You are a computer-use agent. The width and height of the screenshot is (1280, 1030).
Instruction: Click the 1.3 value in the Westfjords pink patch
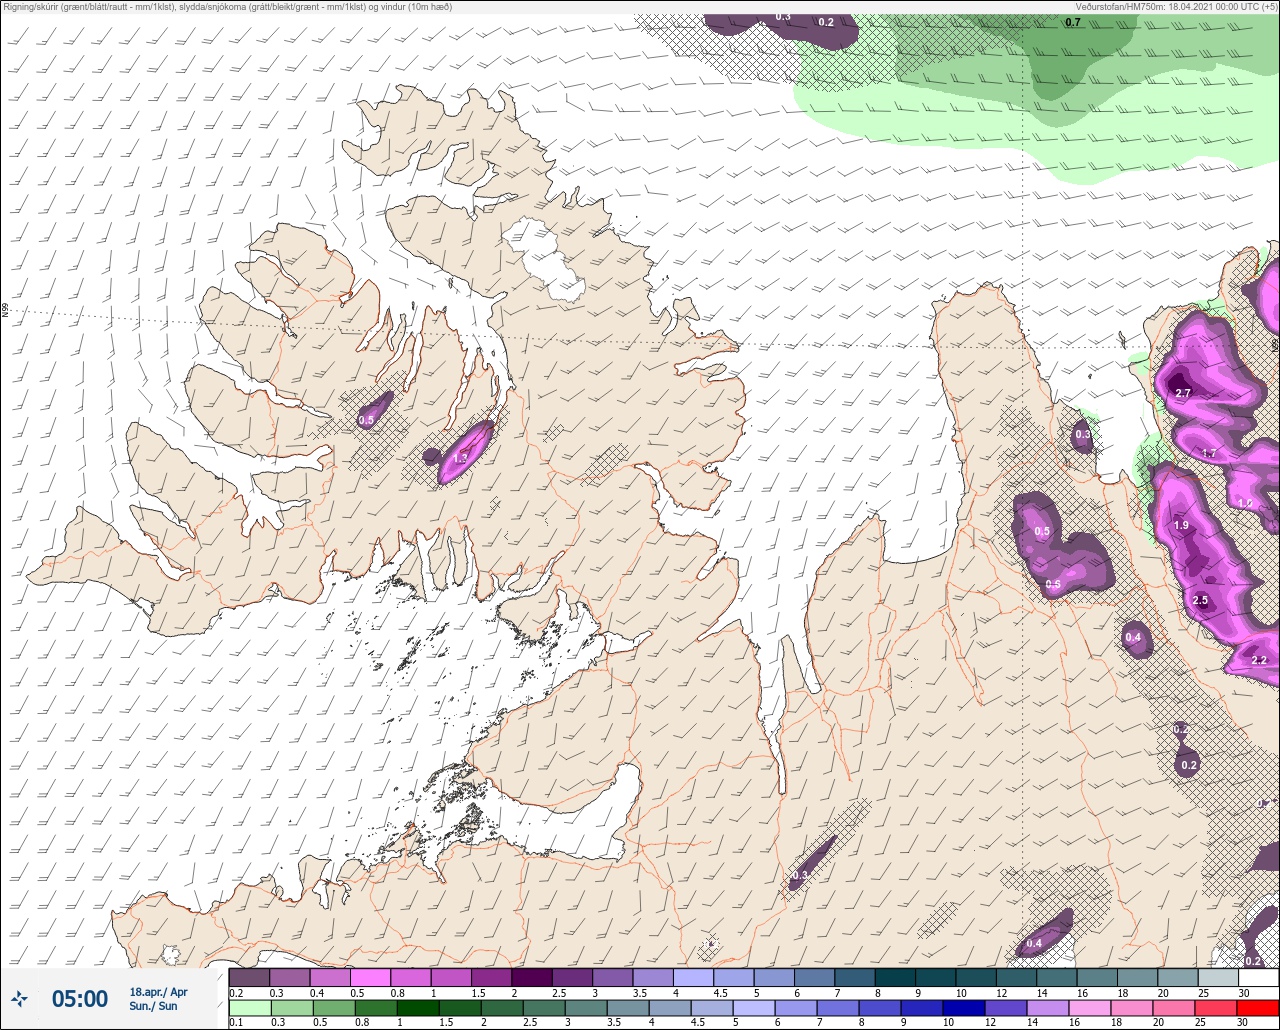[x=460, y=458]
